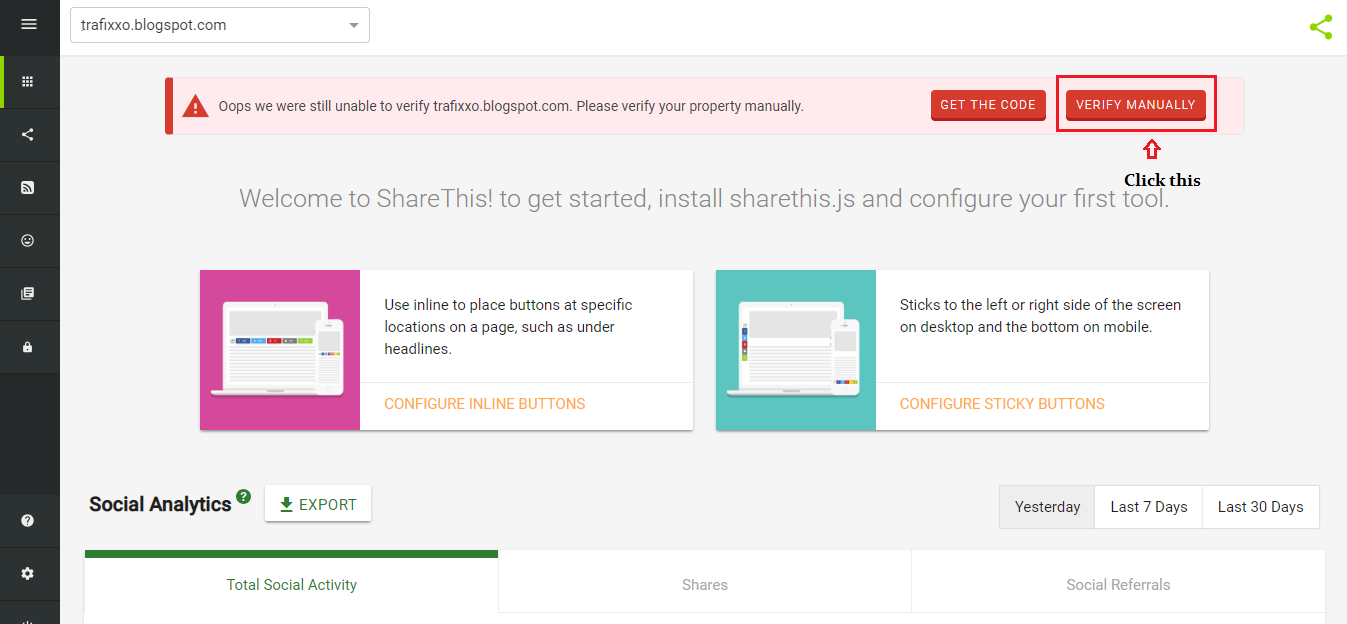The height and width of the screenshot is (624, 1347).
Task: Open Settings with the gear icon
Action: point(28,573)
